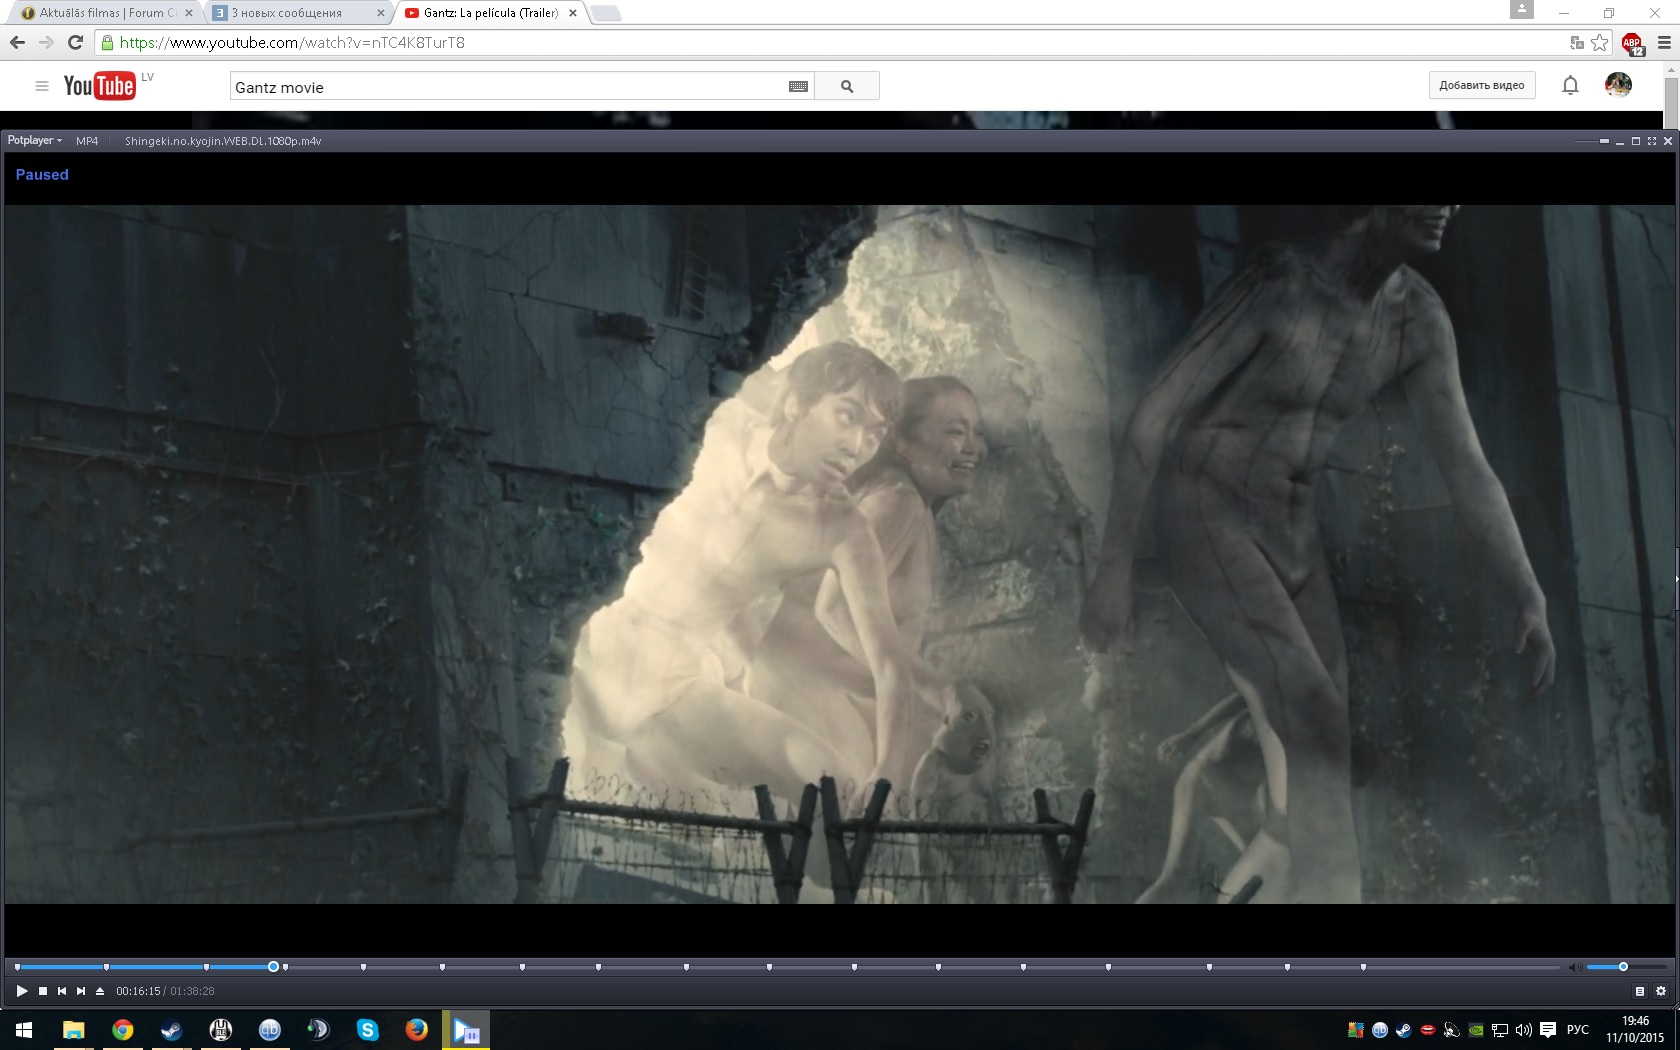Click the YouTube search field

click(x=508, y=87)
